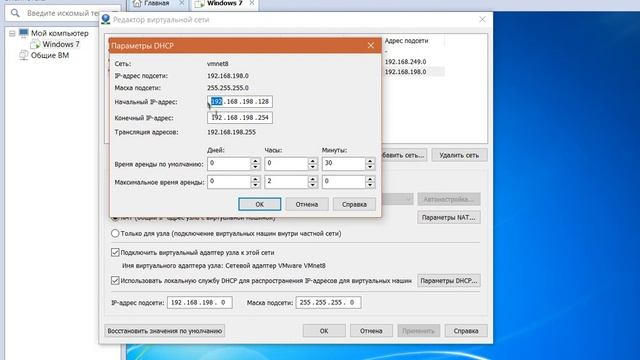Image resolution: width=640 pixels, height=360 pixels.
Task: Click the maximum lease minutes field
Action: [344, 182]
